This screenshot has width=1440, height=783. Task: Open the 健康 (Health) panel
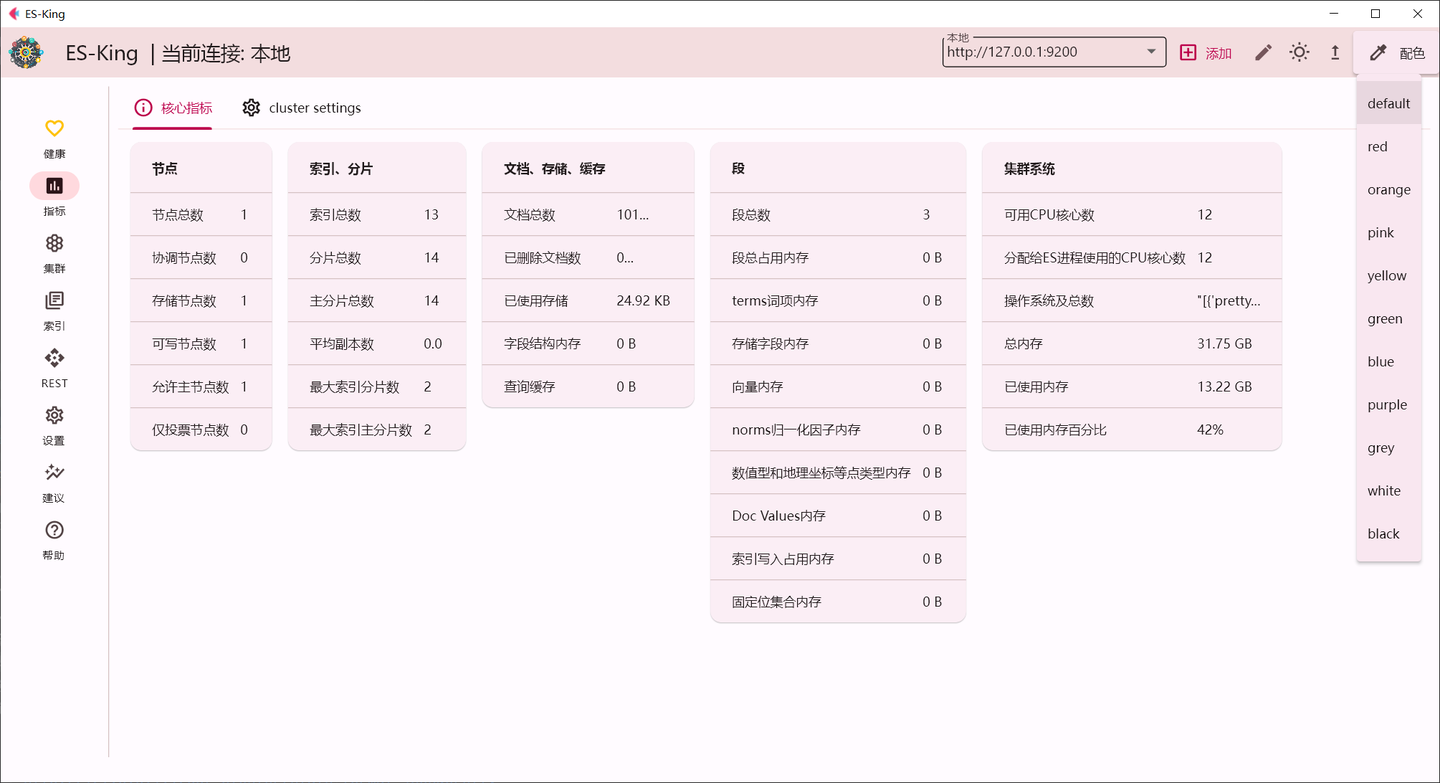(x=53, y=136)
